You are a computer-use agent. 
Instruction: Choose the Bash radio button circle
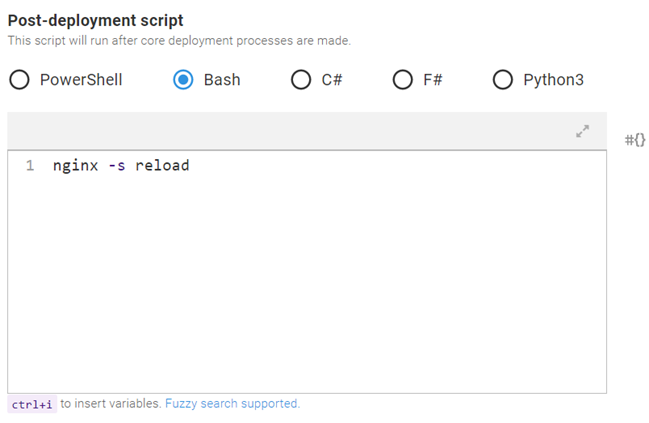point(183,80)
